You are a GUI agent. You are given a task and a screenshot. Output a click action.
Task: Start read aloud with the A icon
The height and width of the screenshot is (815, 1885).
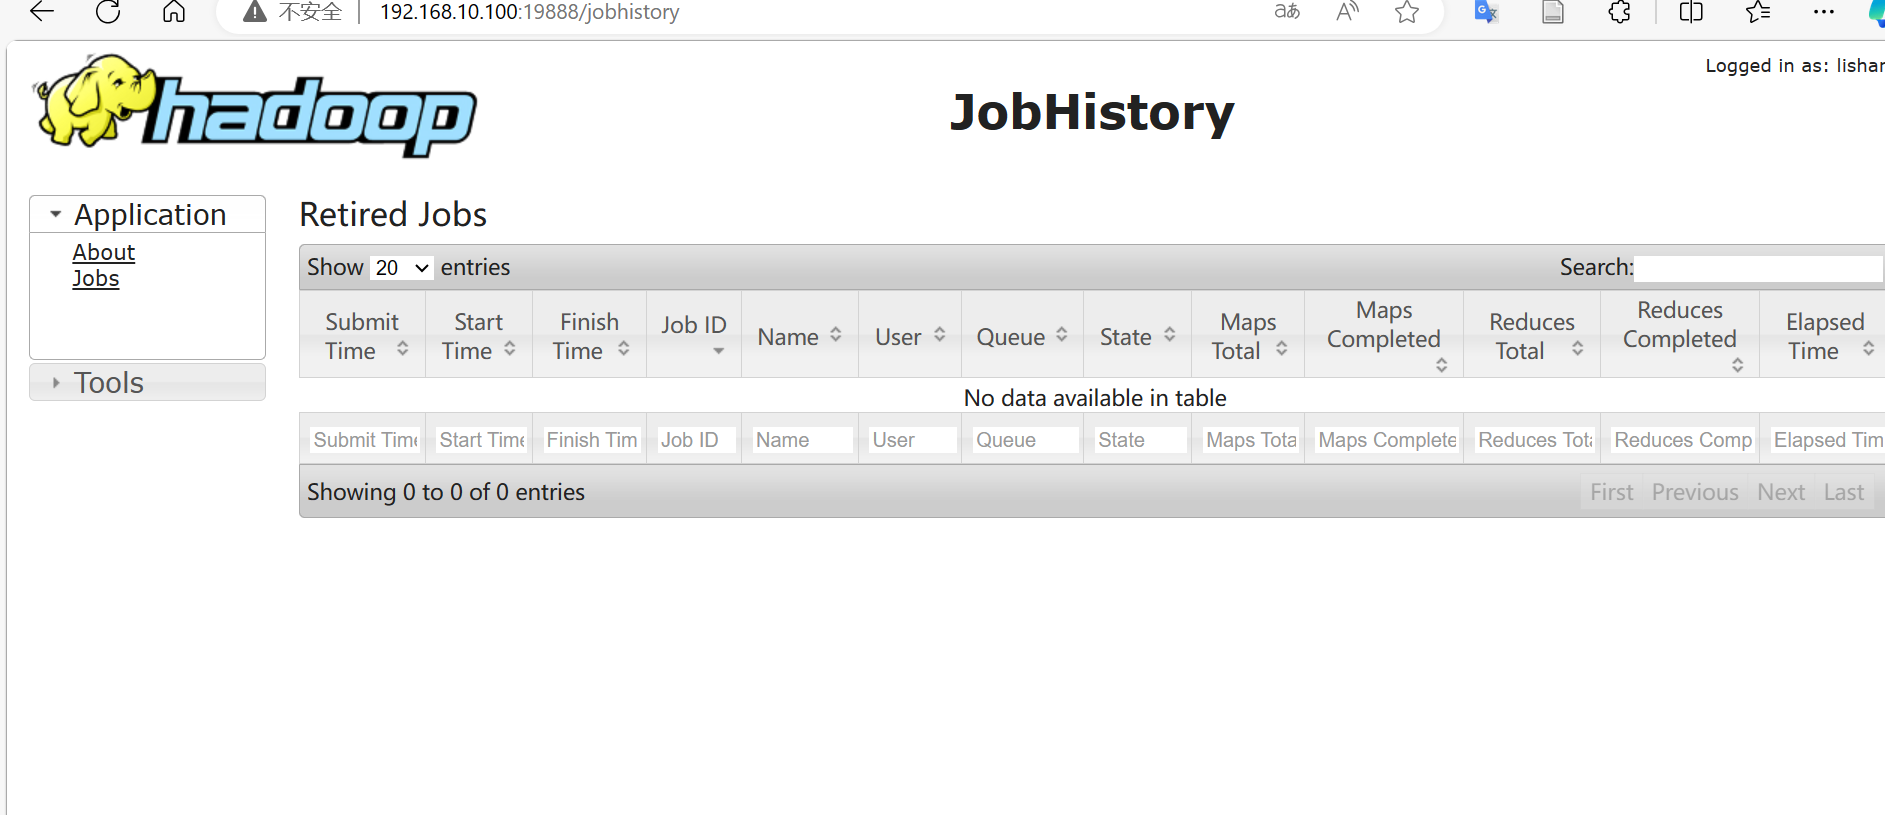tap(1347, 12)
